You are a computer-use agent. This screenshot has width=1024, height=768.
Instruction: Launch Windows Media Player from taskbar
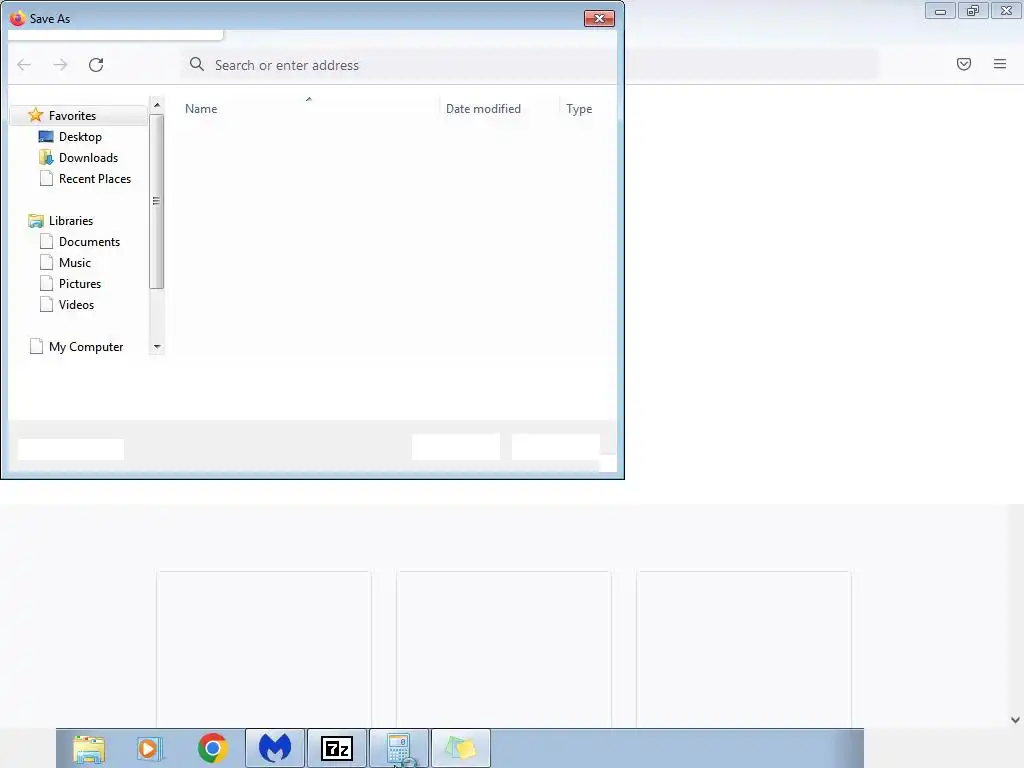coord(150,748)
